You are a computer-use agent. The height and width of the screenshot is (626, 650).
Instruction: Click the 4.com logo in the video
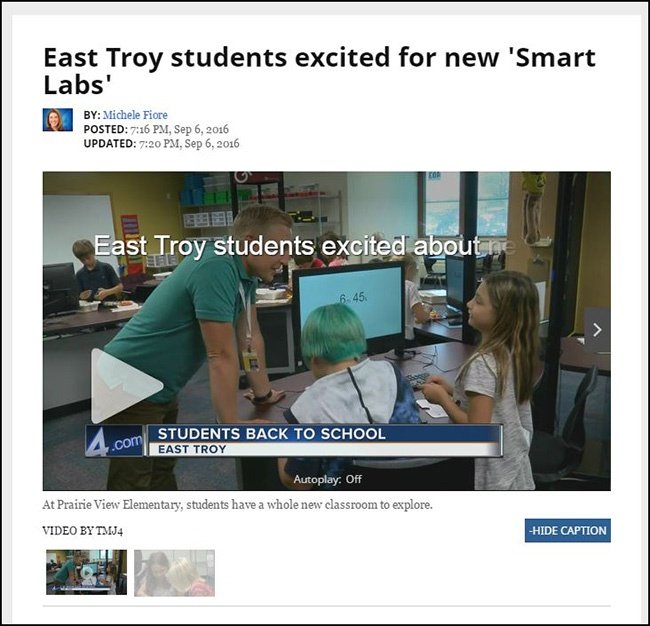pyautogui.click(x=114, y=441)
